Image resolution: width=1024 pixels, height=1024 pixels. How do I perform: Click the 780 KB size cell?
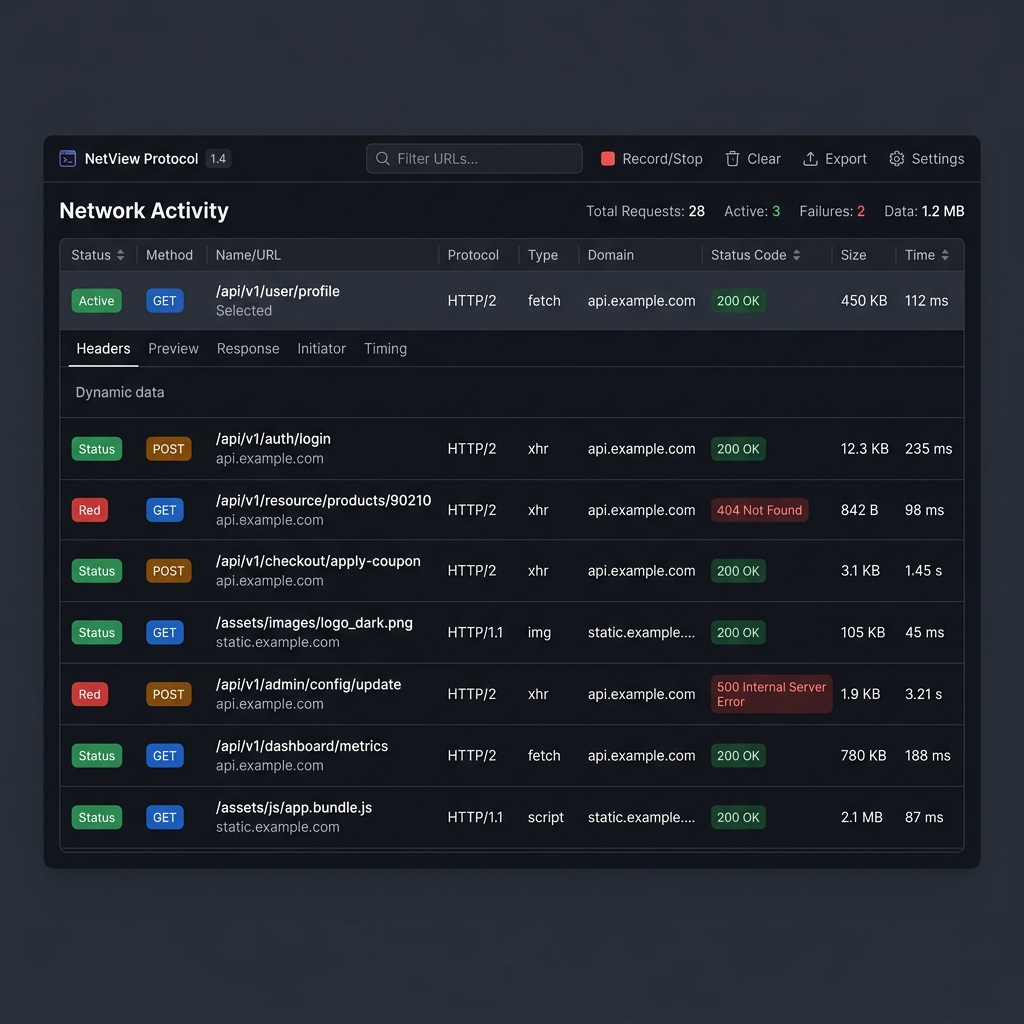point(863,756)
